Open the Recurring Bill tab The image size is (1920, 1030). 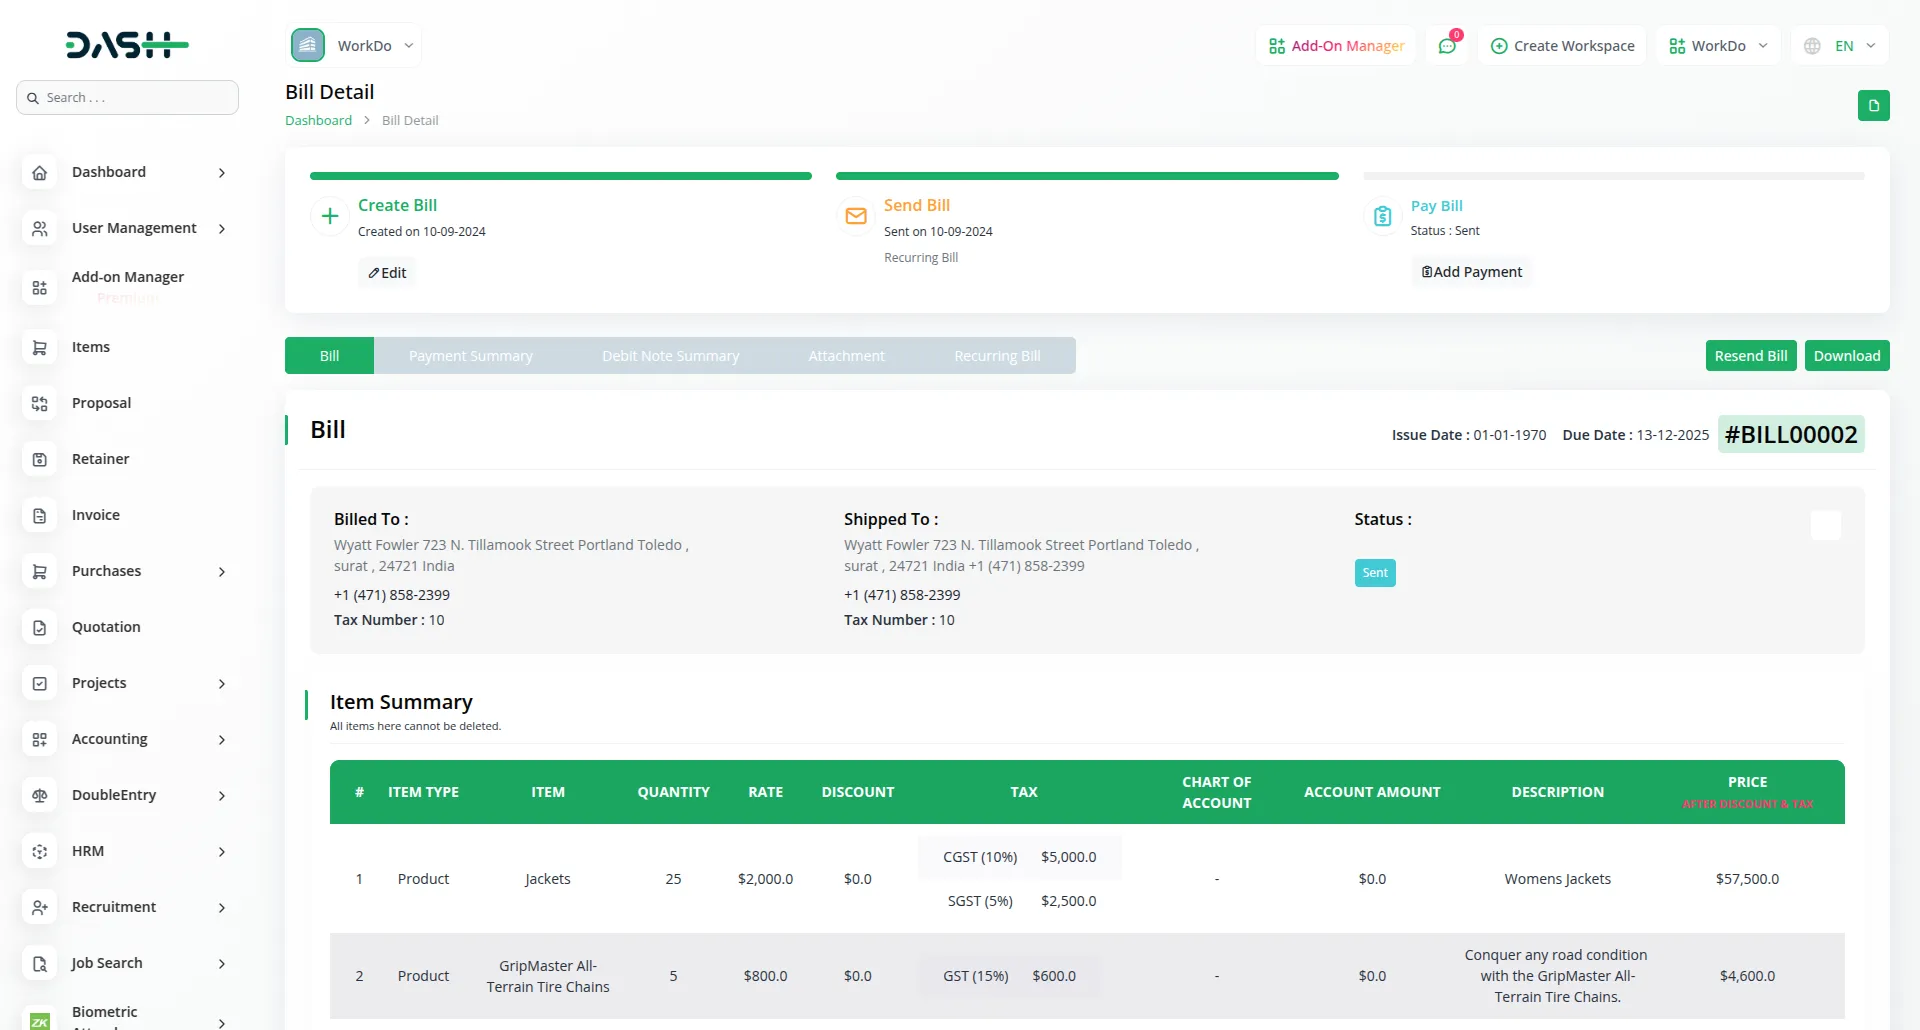997,355
